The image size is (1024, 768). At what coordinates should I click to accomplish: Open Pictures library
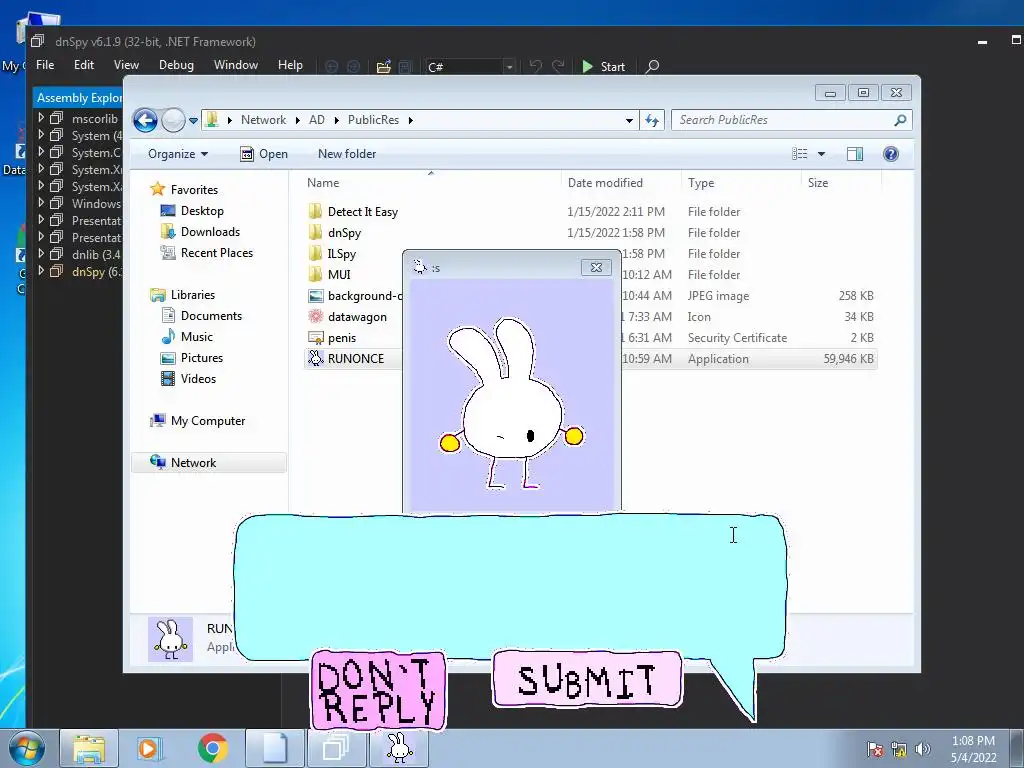202,358
